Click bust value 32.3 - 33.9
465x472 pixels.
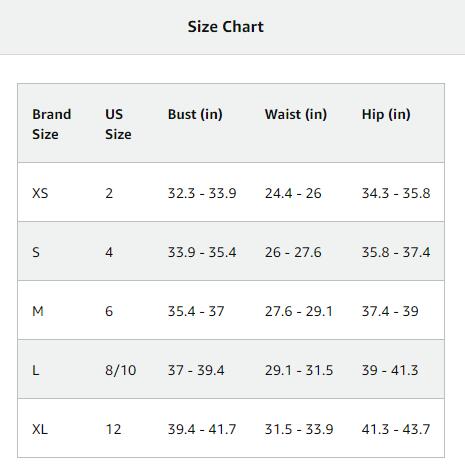point(202,193)
